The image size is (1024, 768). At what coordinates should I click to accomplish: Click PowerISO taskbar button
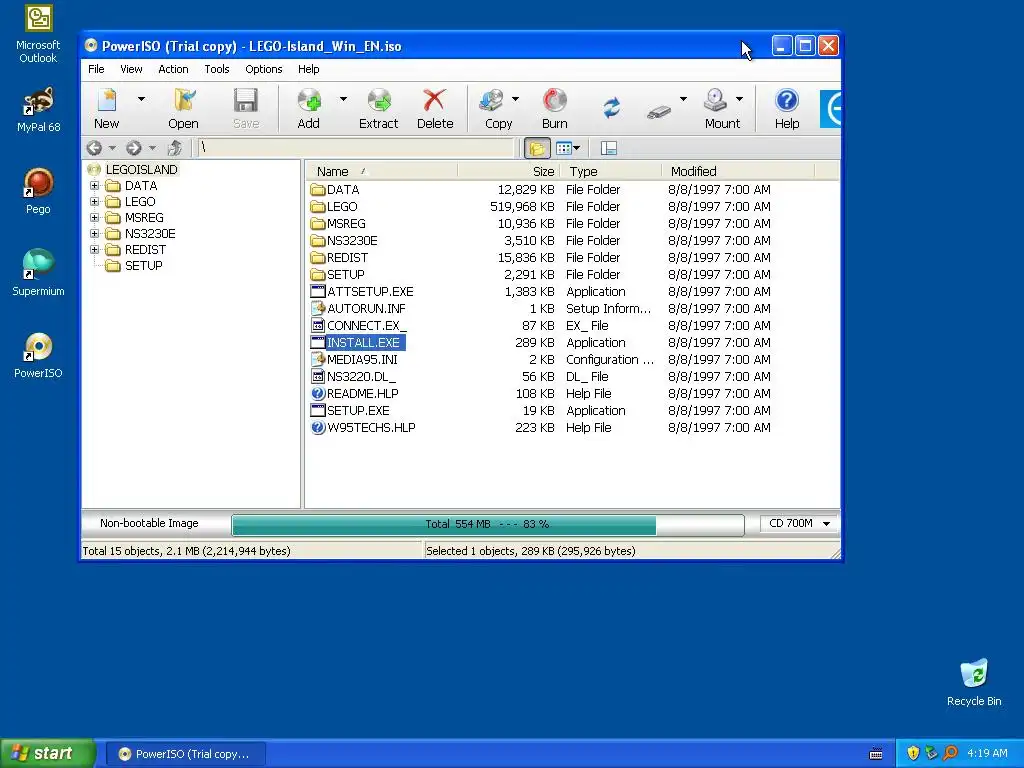coord(185,754)
